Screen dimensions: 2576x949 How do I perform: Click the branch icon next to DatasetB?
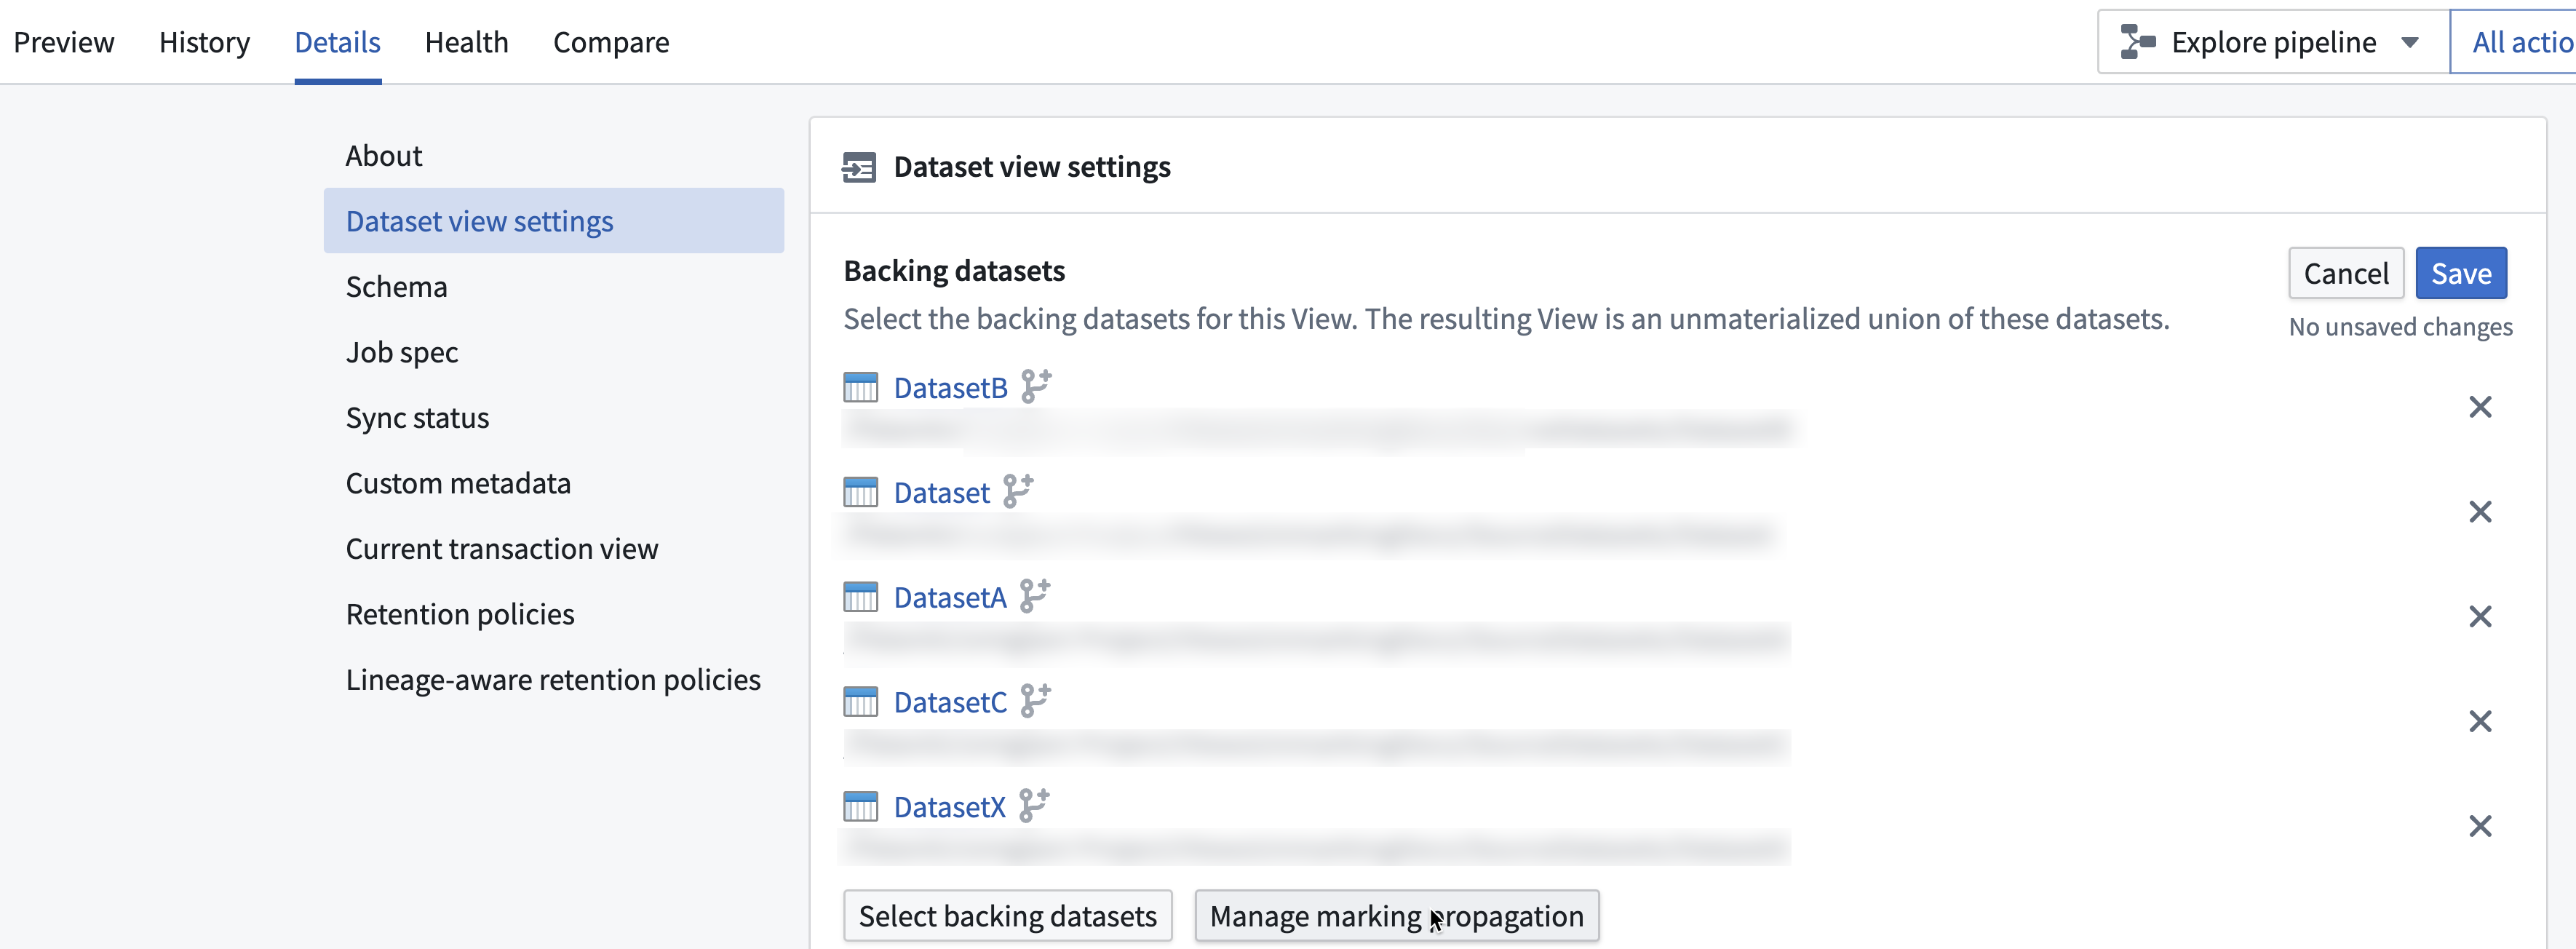(x=1036, y=386)
